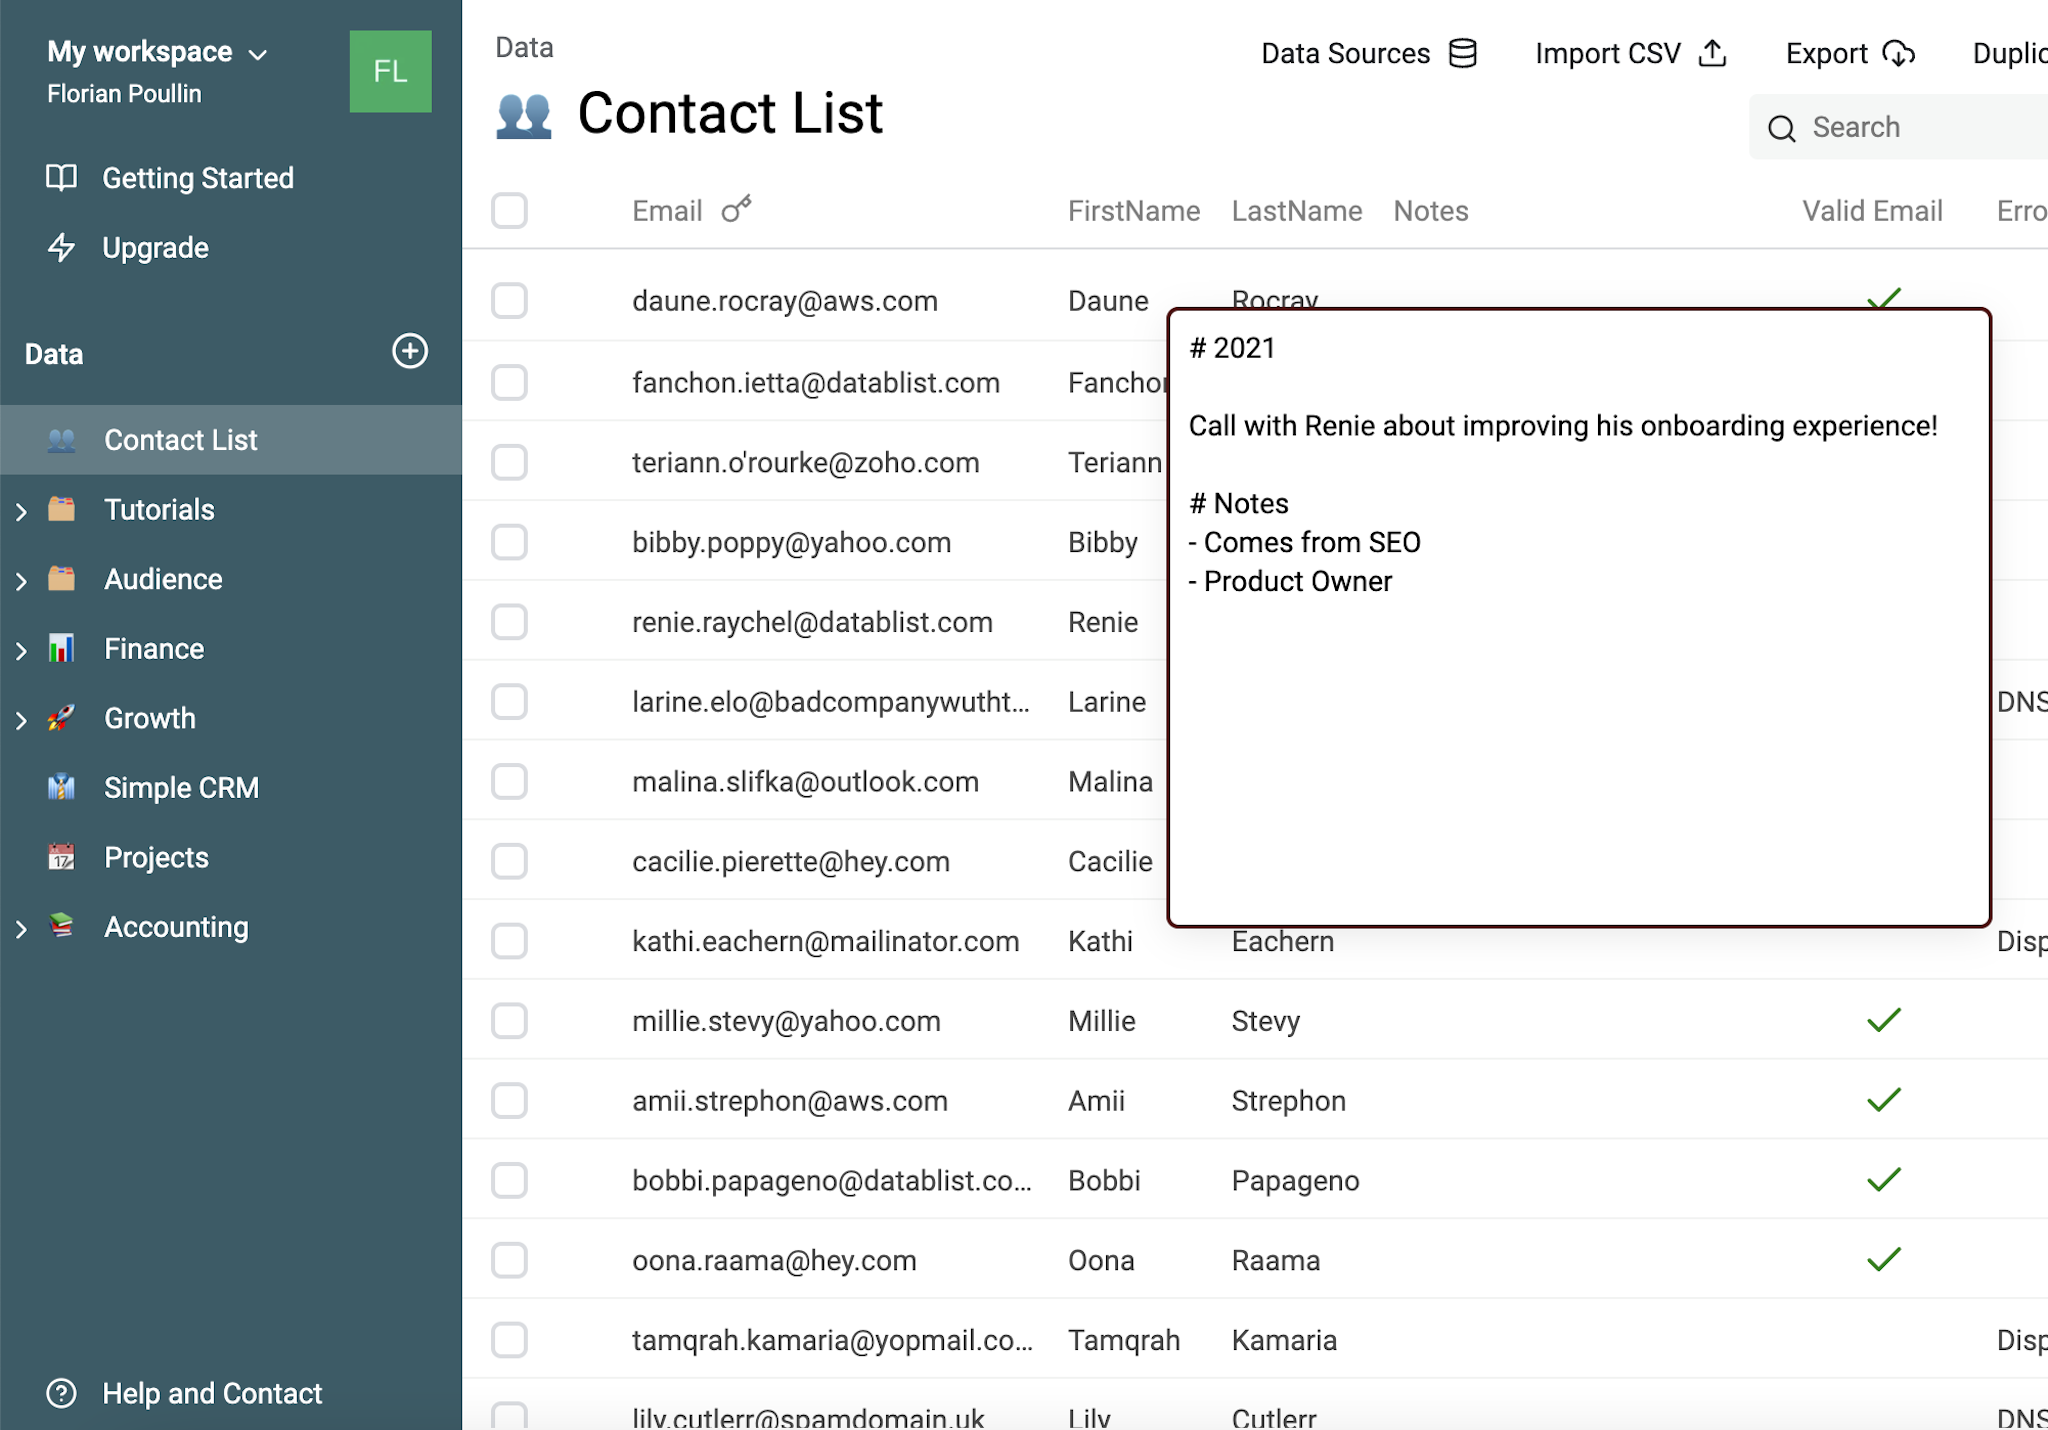Select the Finance item in sidebar
The width and height of the screenshot is (2048, 1430).
pyautogui.click(x=153, y=648)
